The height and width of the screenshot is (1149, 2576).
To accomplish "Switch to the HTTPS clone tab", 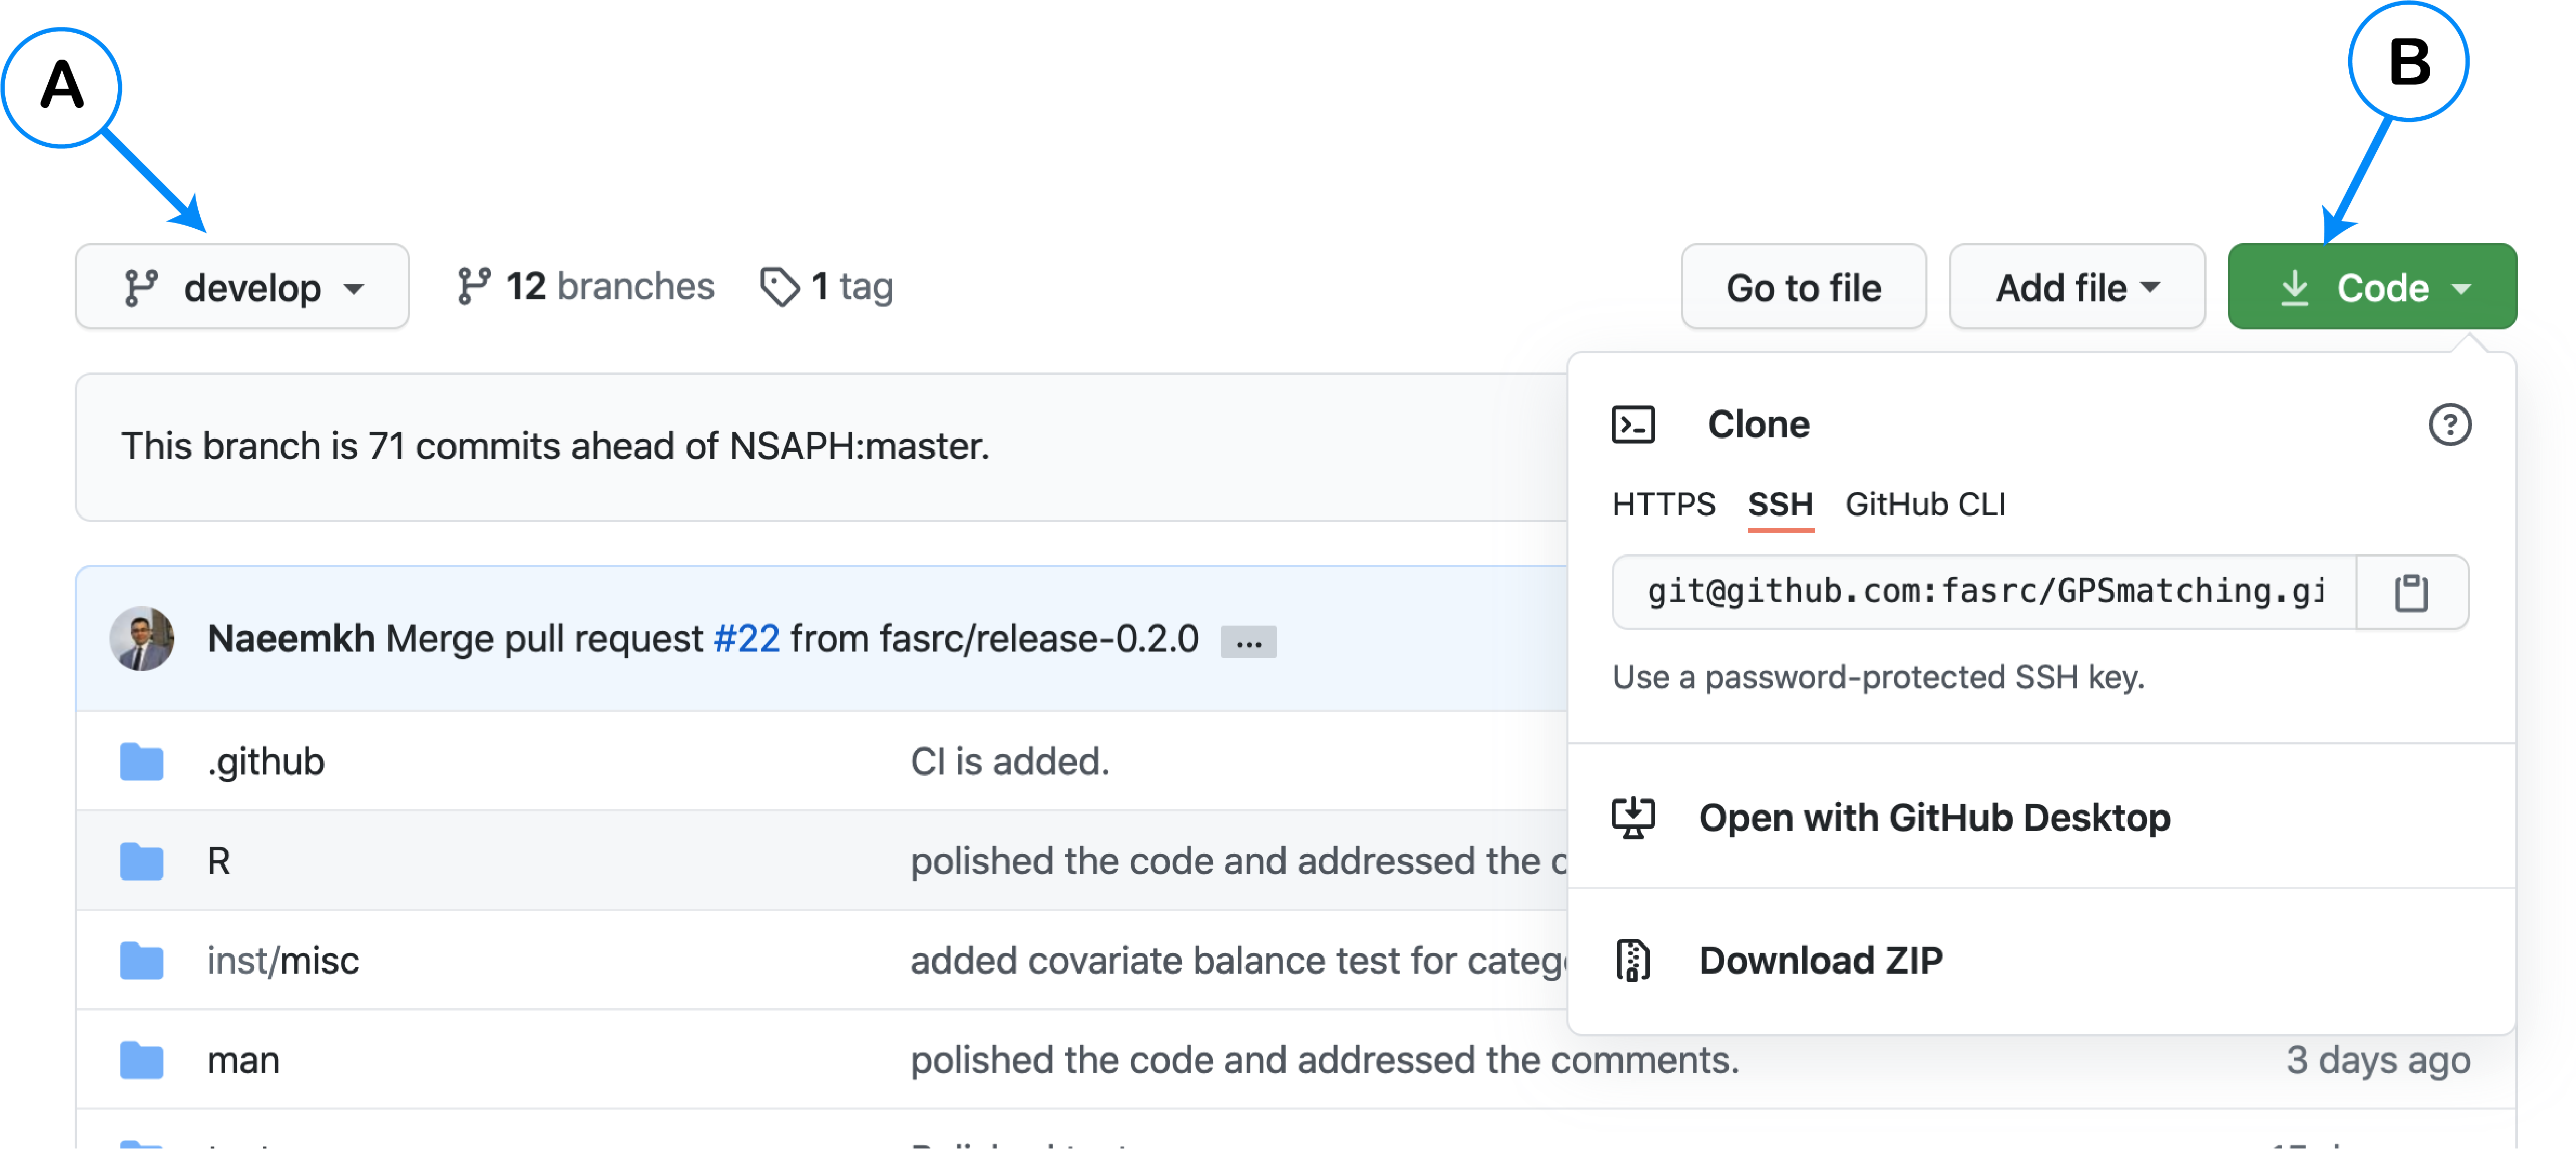I will [1663, 504].
